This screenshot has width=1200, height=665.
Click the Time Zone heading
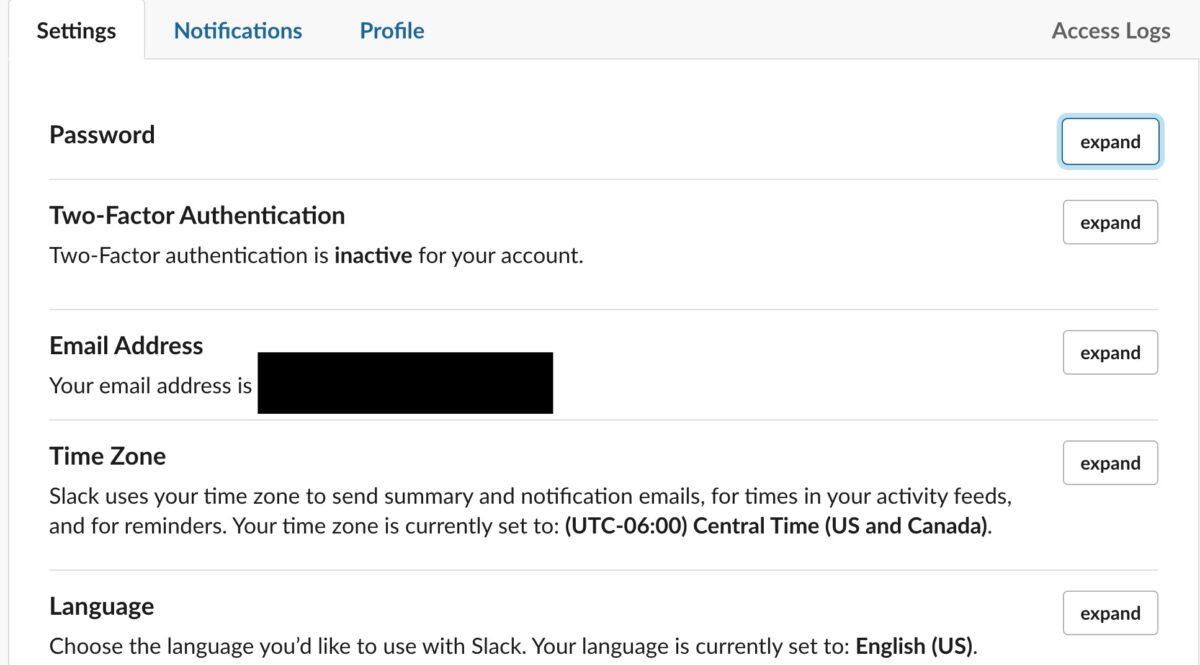pyautogui.click(x=108, y=456)
